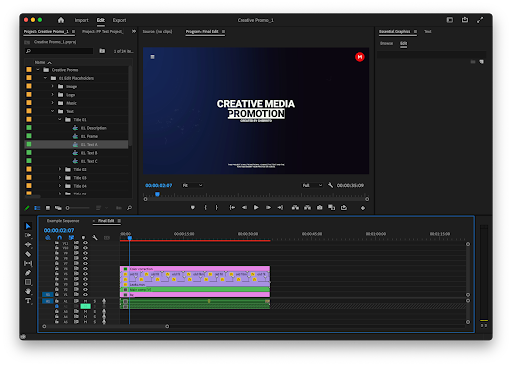Expand the Music bin
512x366 pixels.
[52, 103]
